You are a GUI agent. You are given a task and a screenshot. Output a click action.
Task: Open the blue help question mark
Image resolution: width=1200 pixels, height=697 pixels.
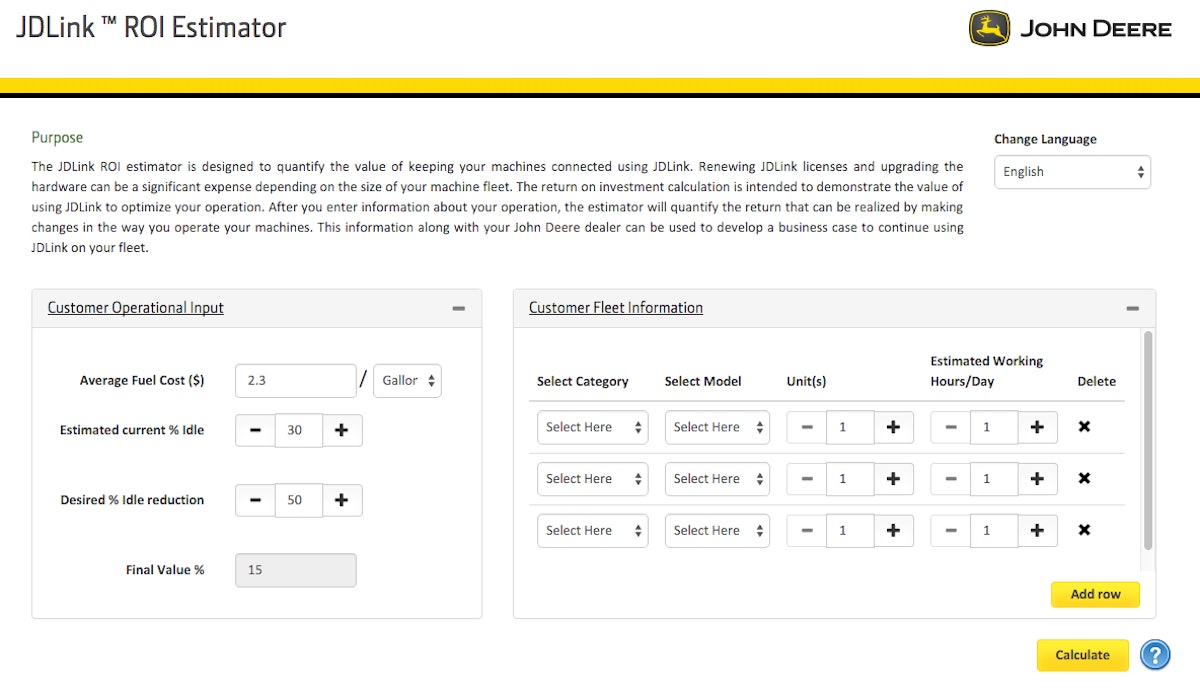(x=1155, y=655)
